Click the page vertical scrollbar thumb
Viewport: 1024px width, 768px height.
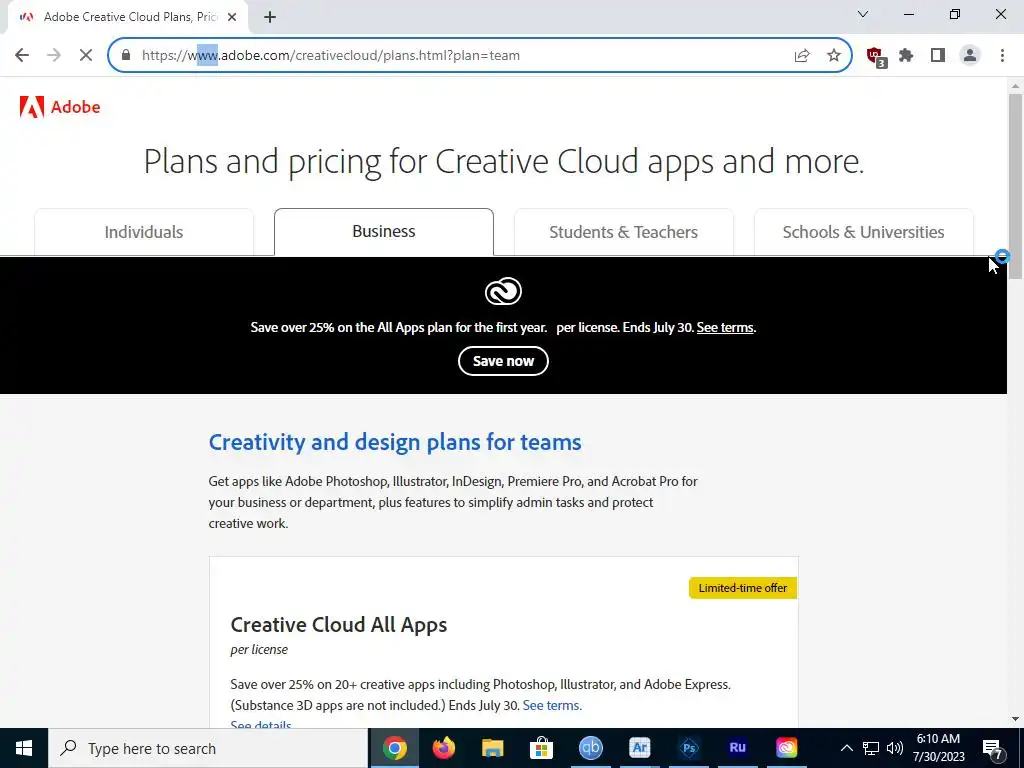pos(1015,186)
